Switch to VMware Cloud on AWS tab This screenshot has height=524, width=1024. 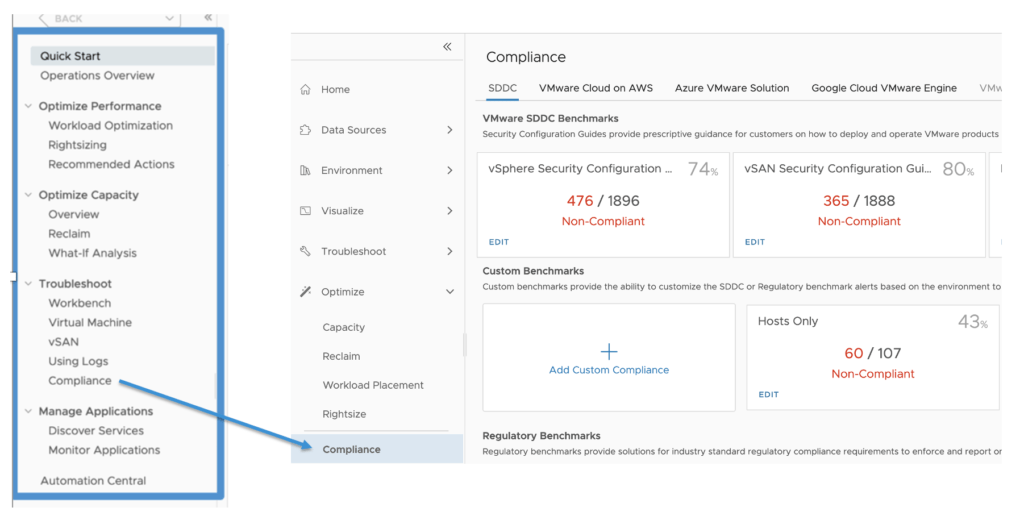[x=595, y=88]
